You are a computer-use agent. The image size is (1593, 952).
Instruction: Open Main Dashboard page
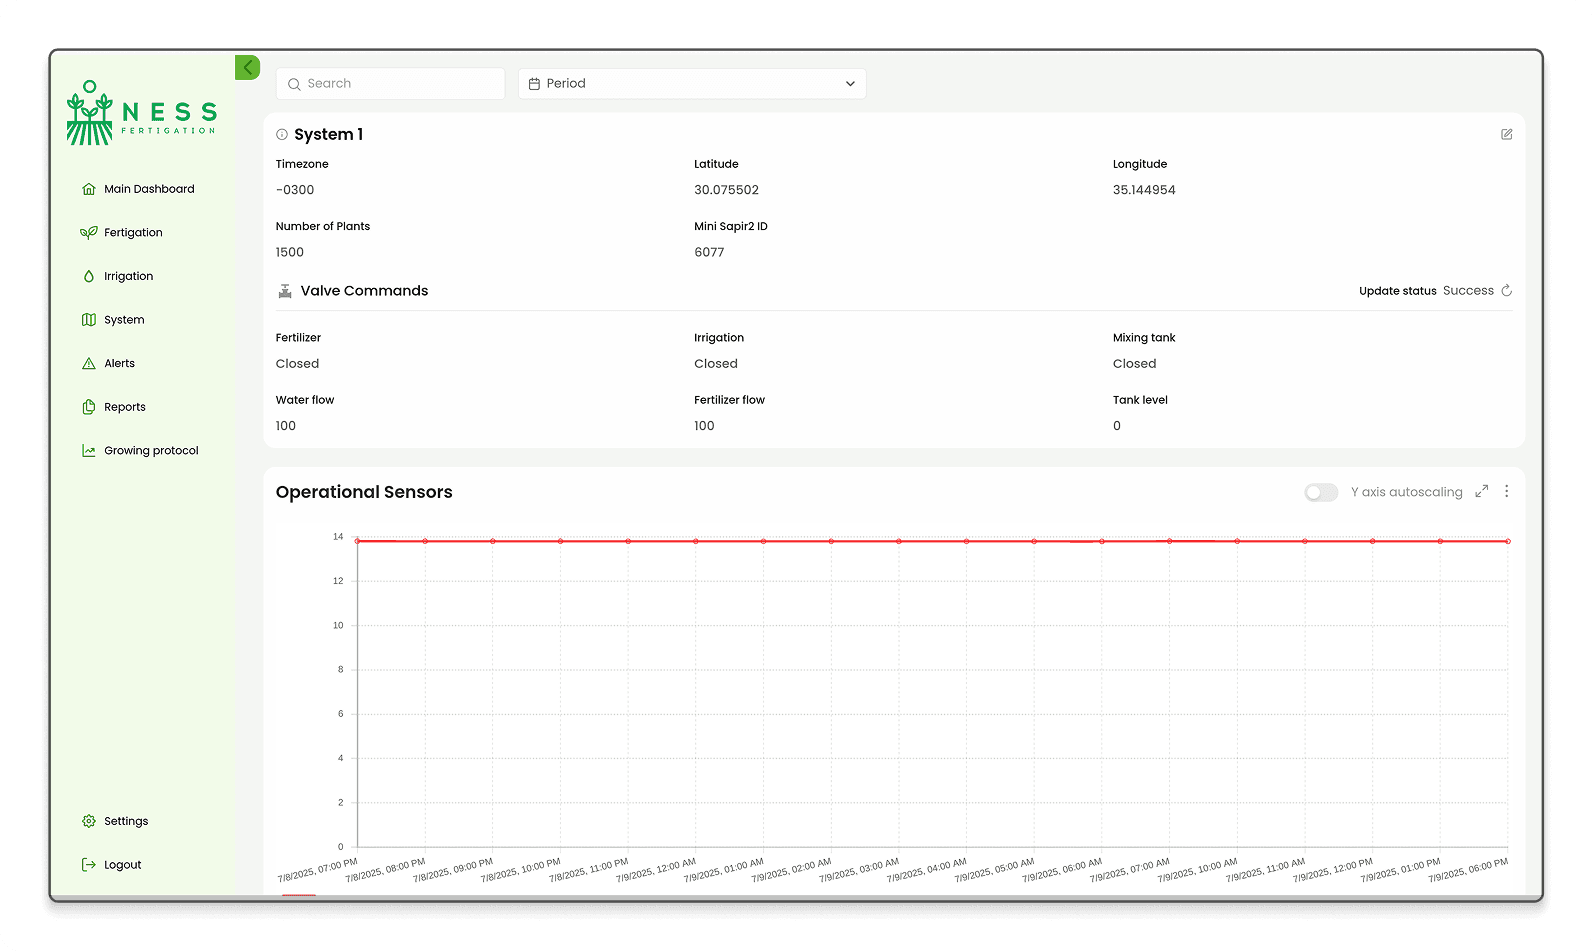pyautogui.click(x=149, y=189)
